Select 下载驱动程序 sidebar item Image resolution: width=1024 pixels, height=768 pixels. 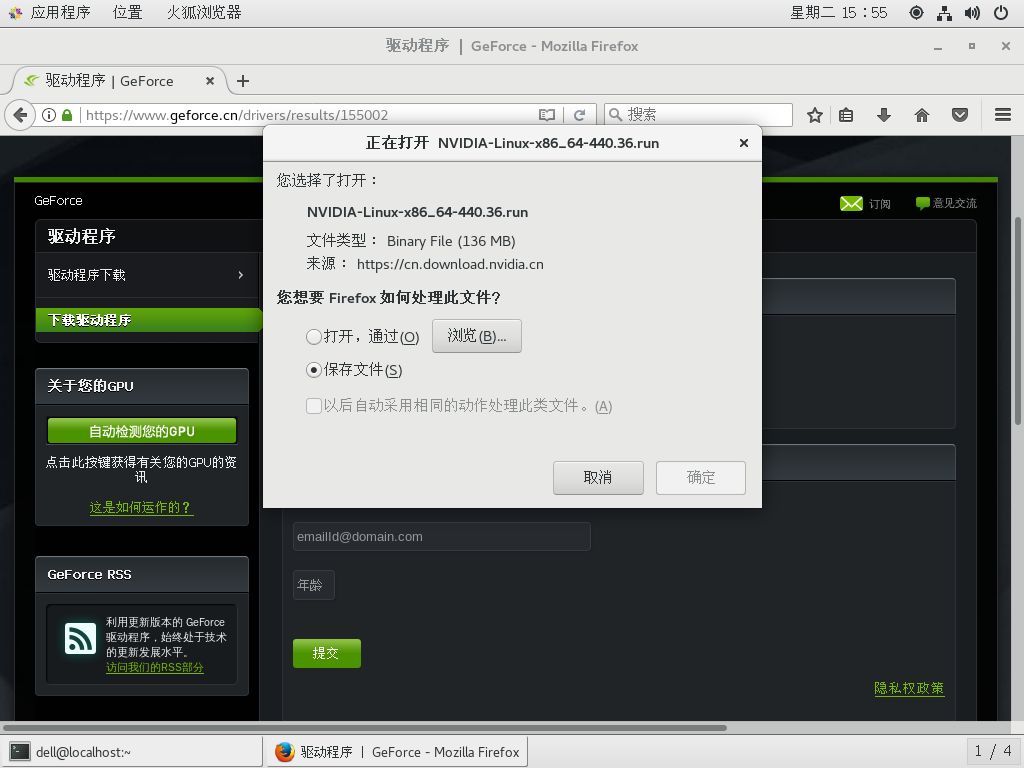coord(148,320)
